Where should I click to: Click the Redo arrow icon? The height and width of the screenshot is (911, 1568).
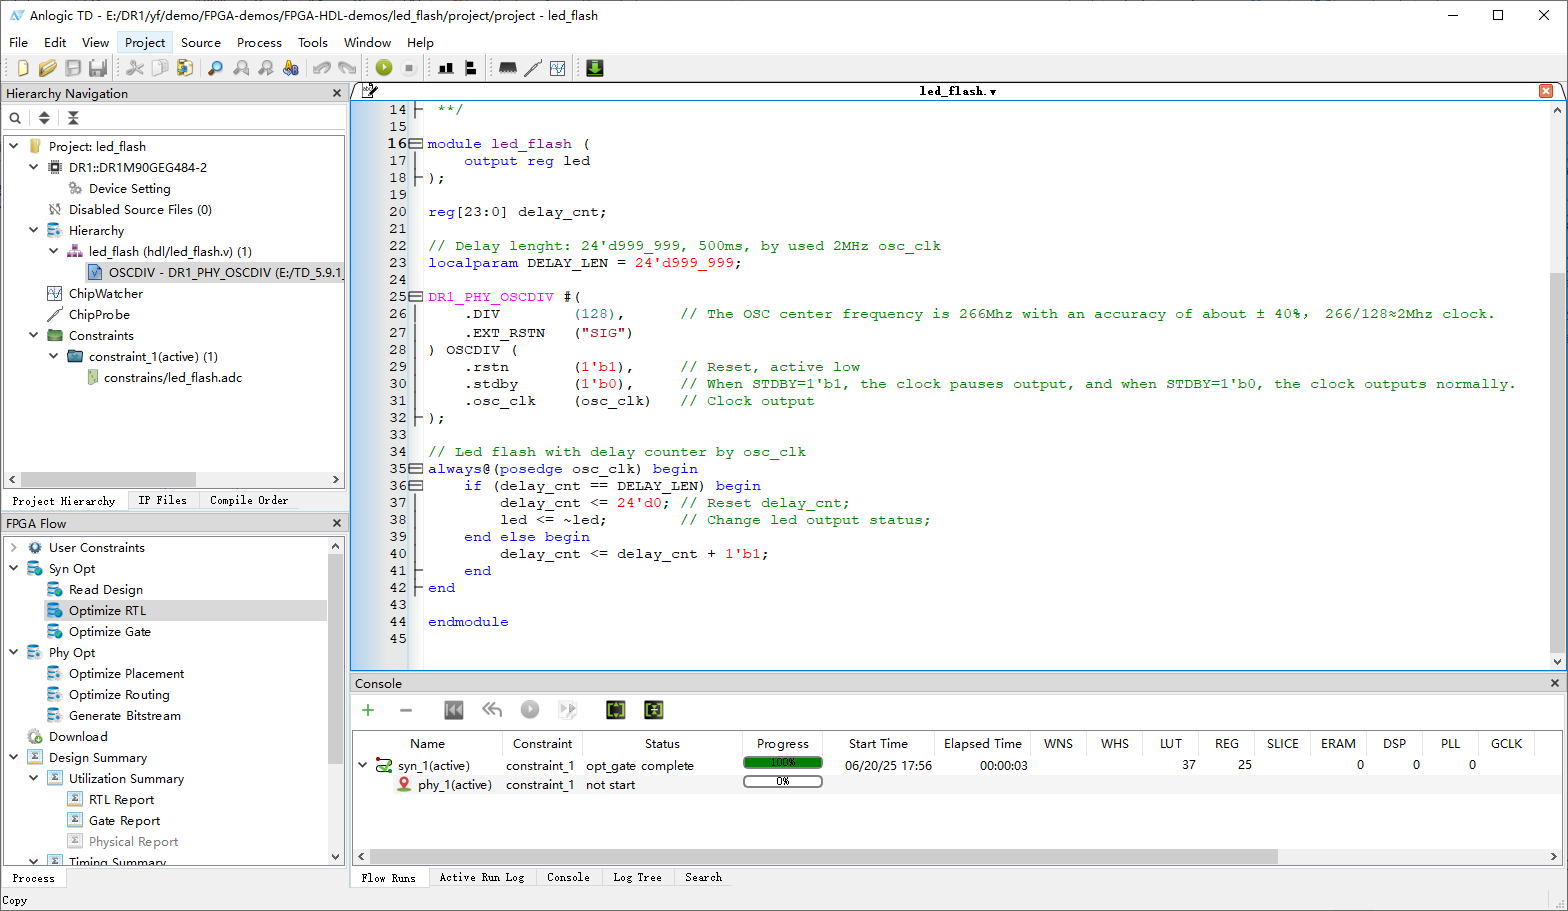pos(347,68)
